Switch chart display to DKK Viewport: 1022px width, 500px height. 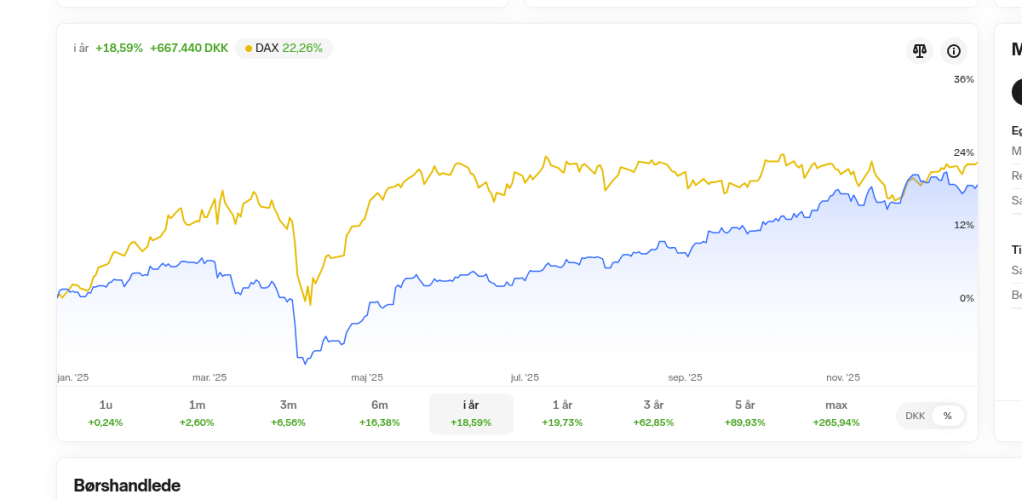915,415
